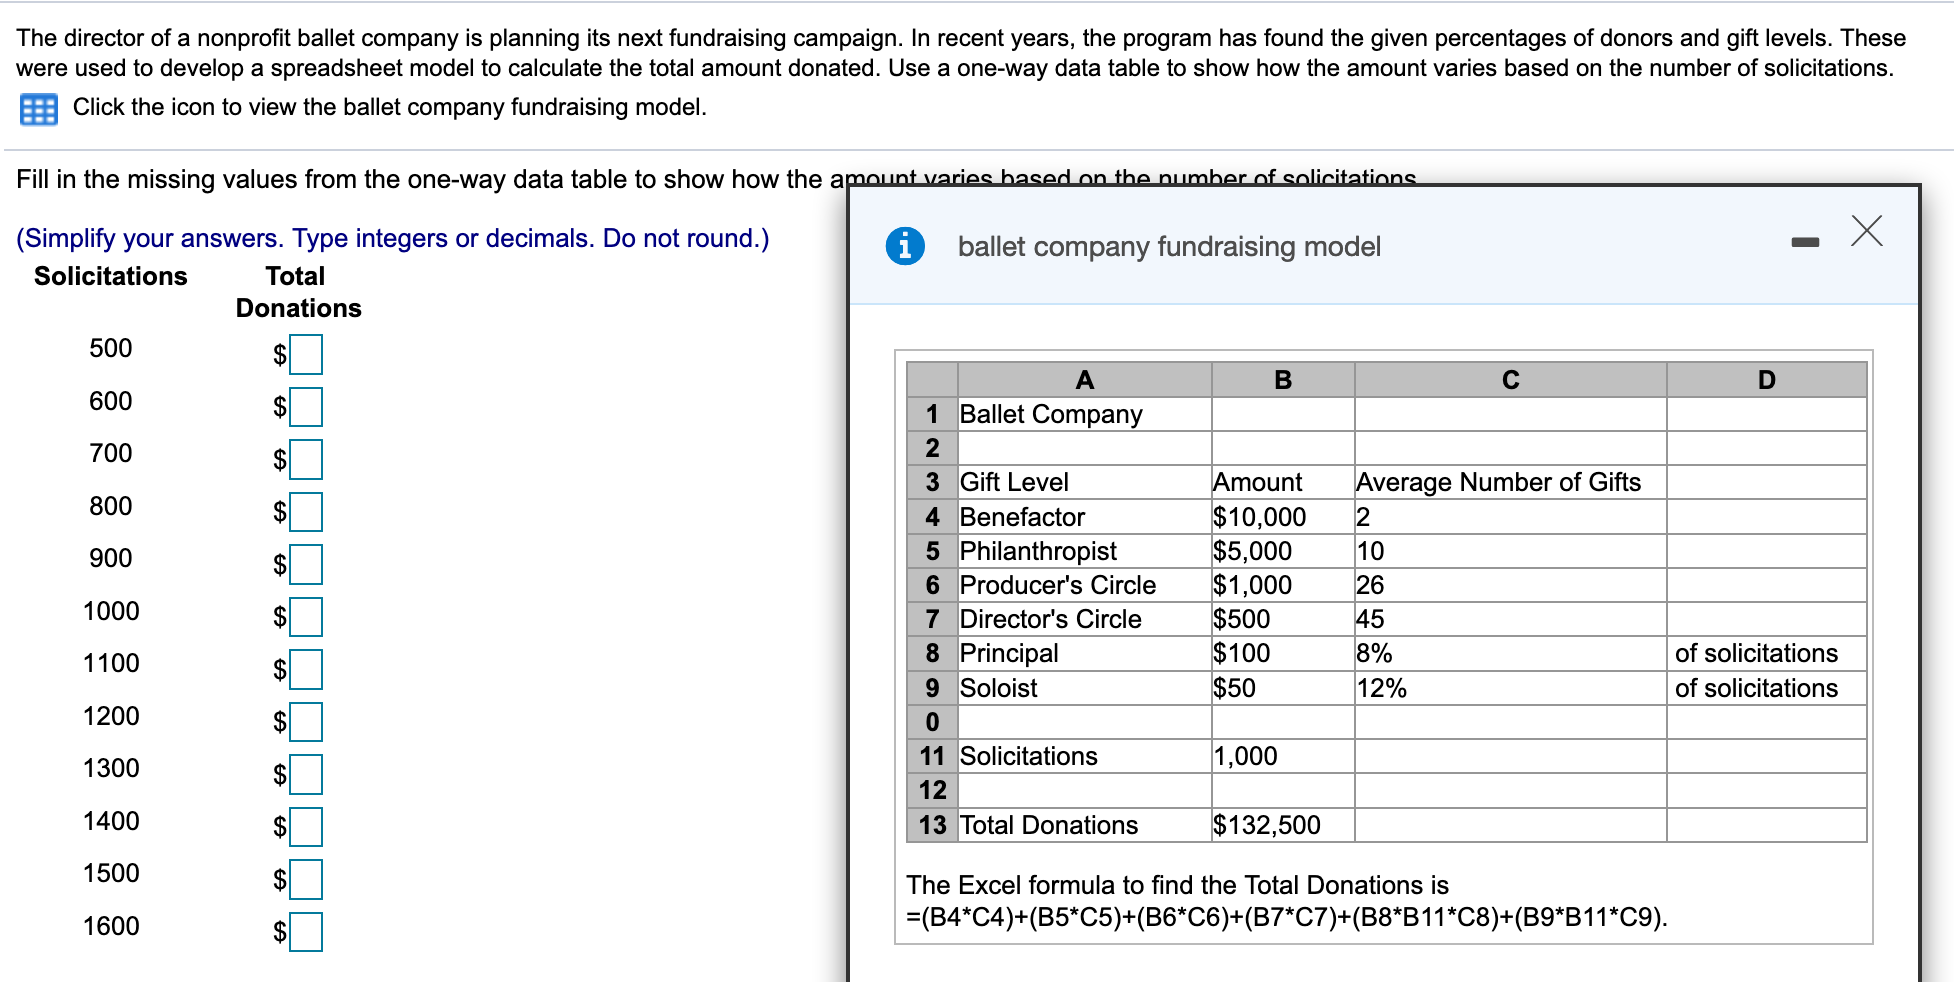Select the Total Donations value $132,500
The width and height of the screenshot is (1954, 982).
(x=1266, y=825)
